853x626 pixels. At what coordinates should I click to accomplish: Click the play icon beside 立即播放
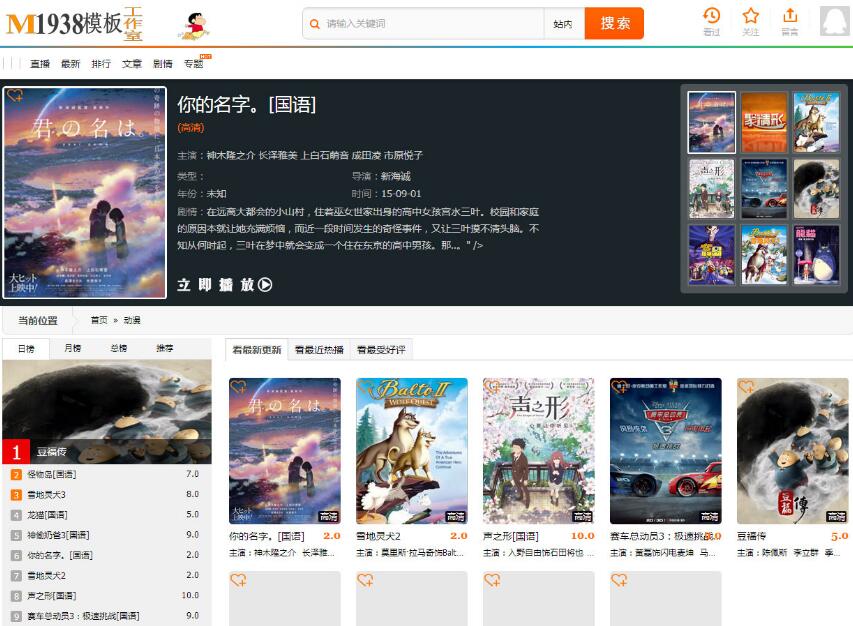pyautogui.click(x=265, y=285)
